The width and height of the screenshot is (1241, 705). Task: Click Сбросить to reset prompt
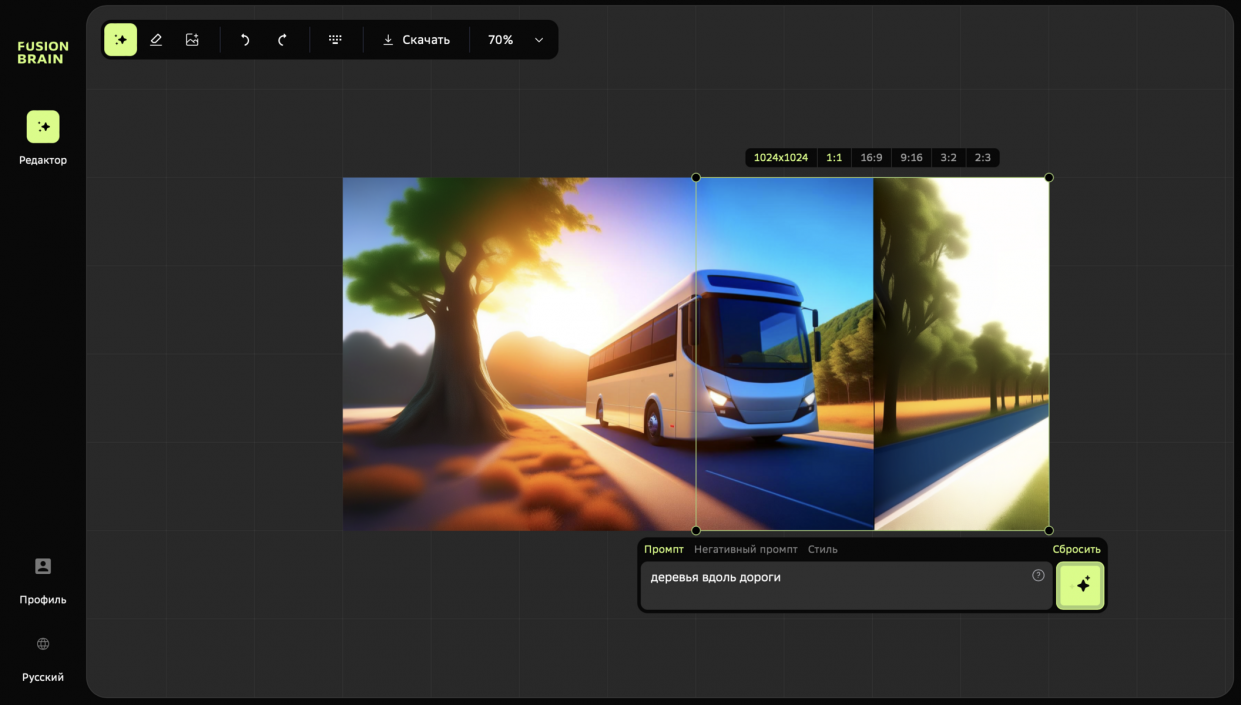[x=1076, y=549]
